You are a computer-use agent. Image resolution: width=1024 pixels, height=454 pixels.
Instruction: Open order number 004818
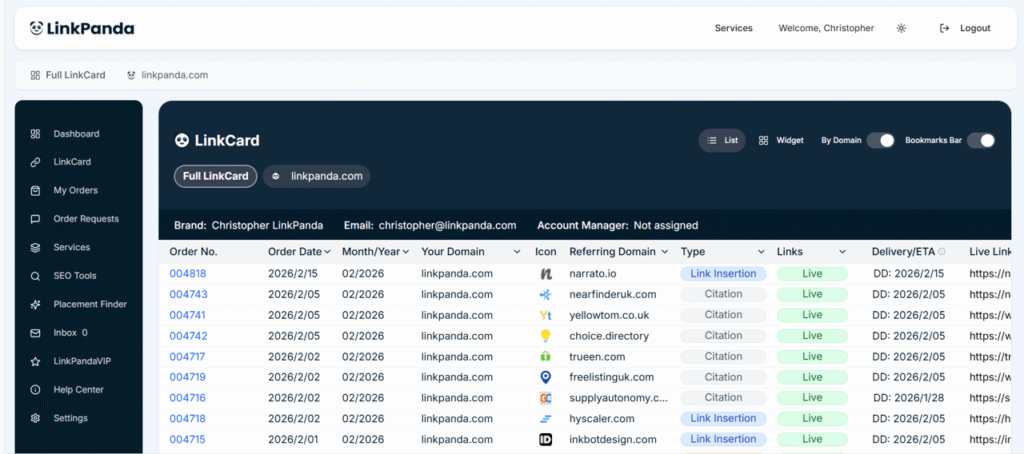click(188, 273)
